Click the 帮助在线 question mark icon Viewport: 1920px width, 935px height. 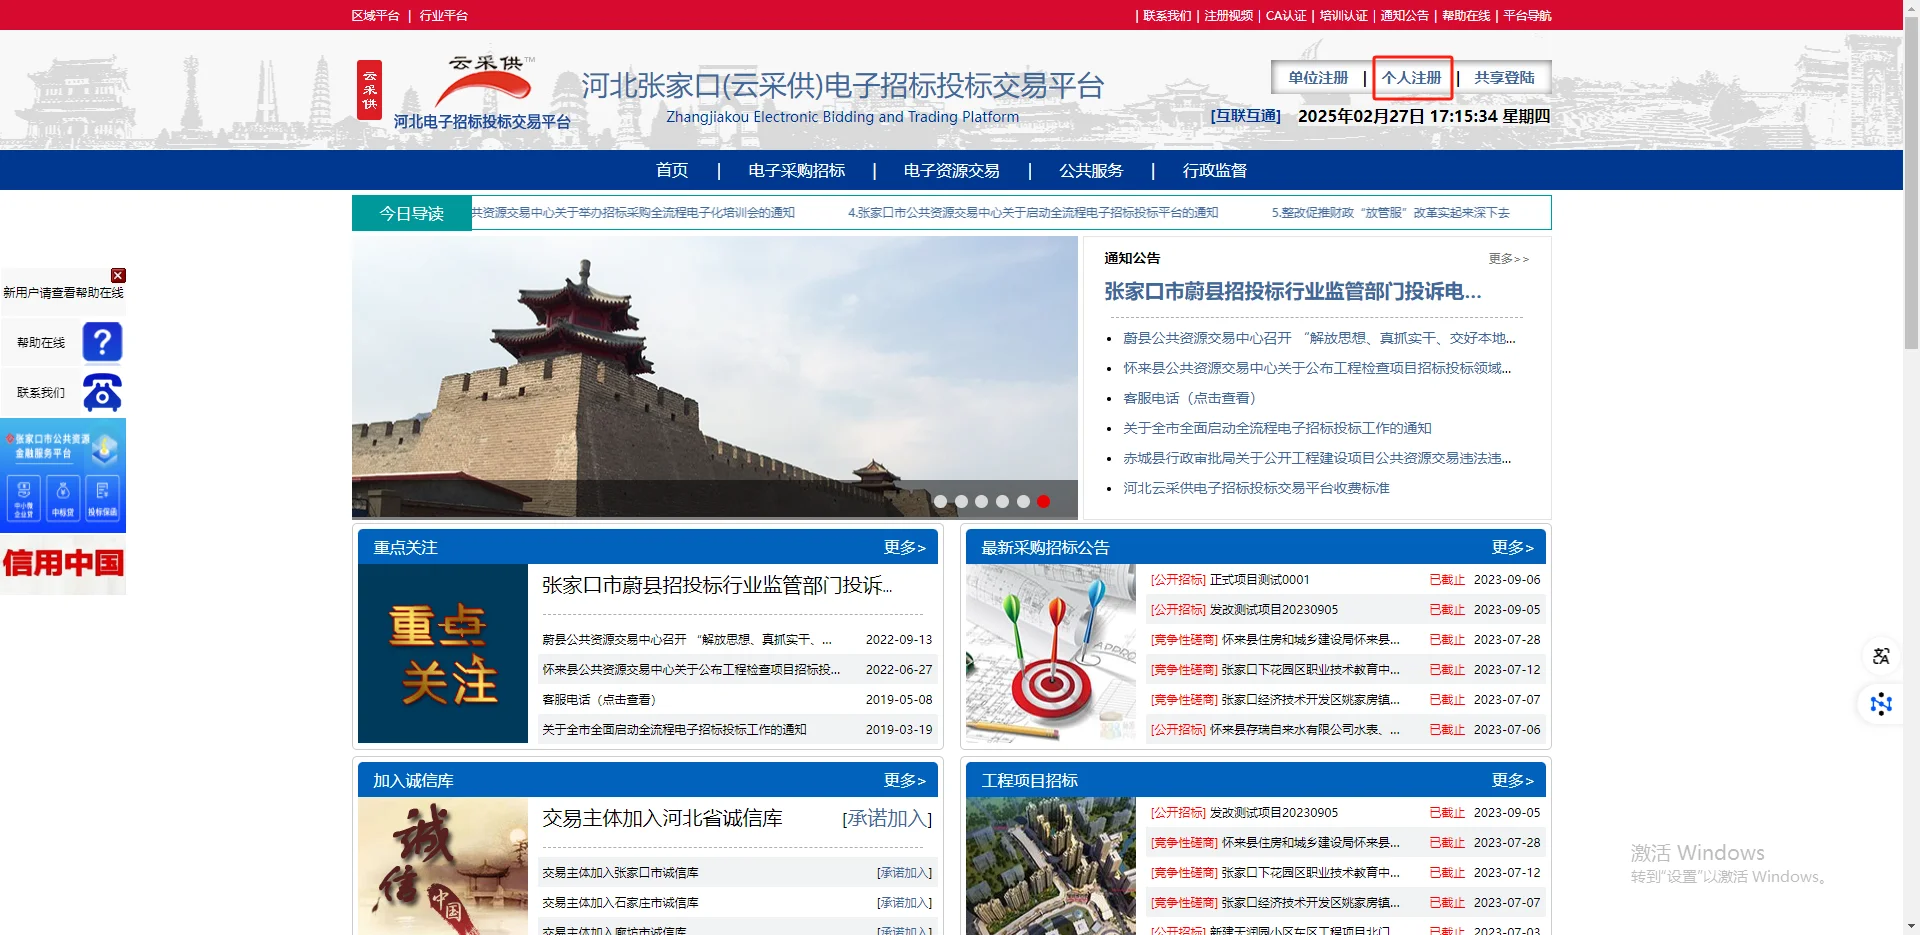tap(102, 341)
